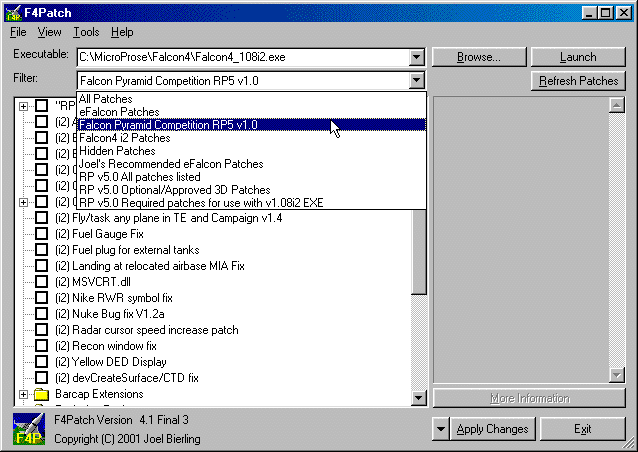Tick the Recon window fix checkbox
638x452 pixels.
click(x=41, y=345)
